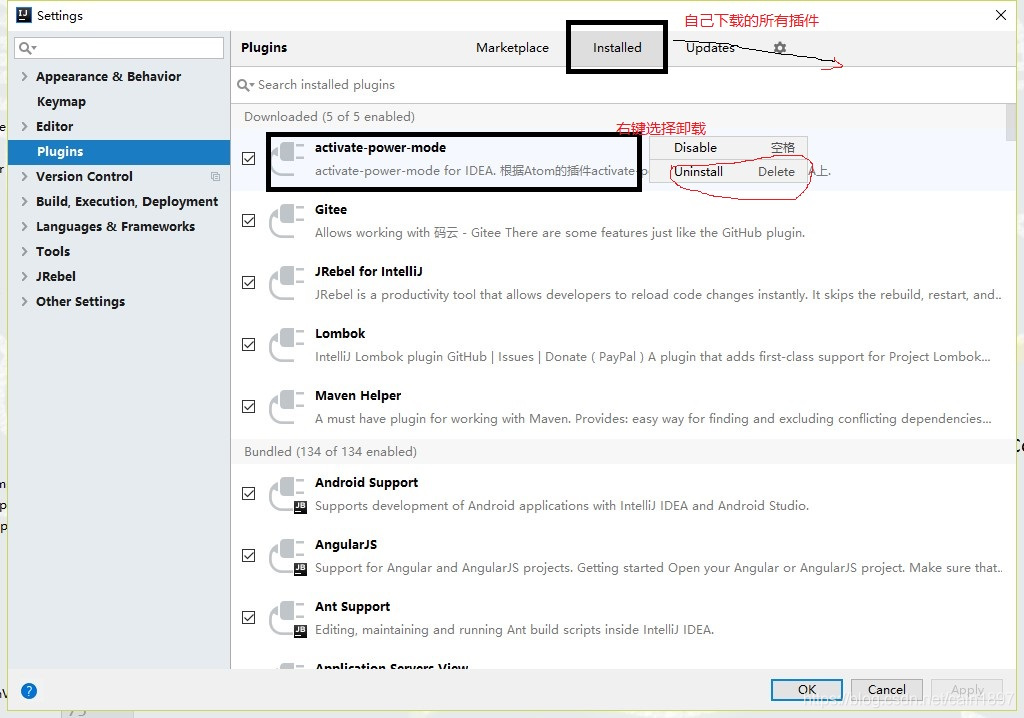
Task: Switch to the Installed tab
Action: tap(617, 48)
